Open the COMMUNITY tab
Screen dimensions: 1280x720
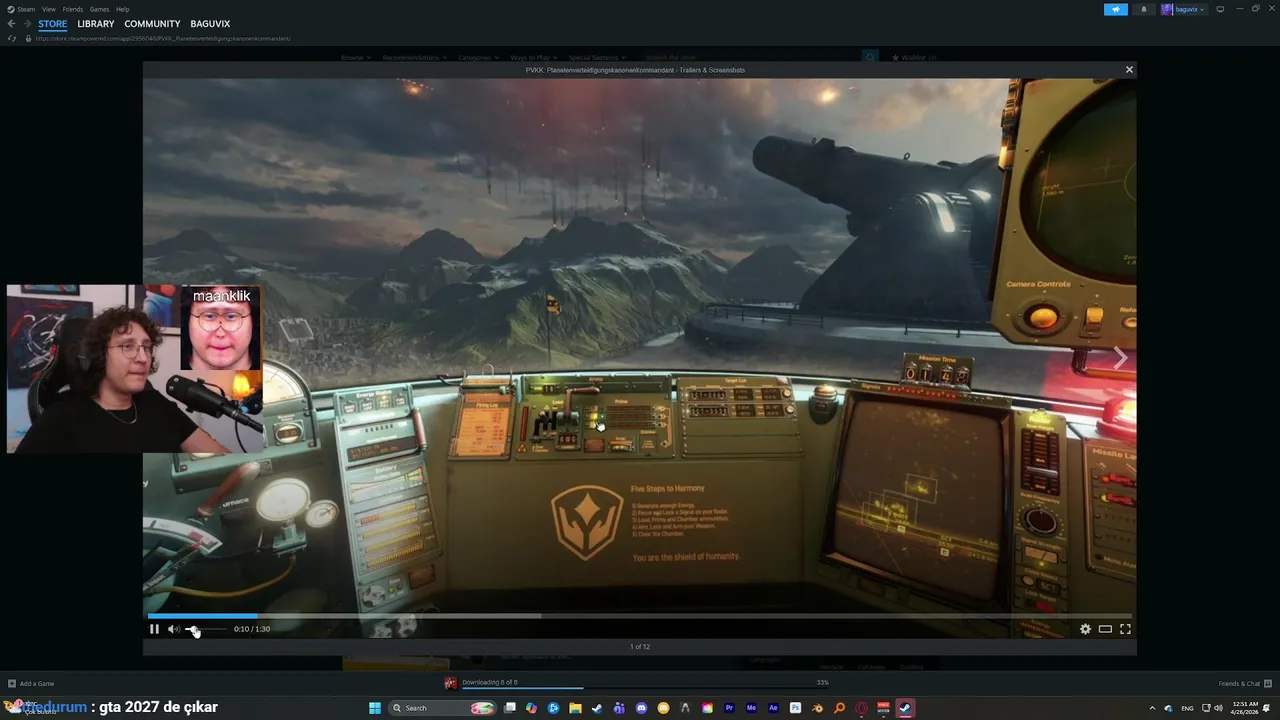152,24
